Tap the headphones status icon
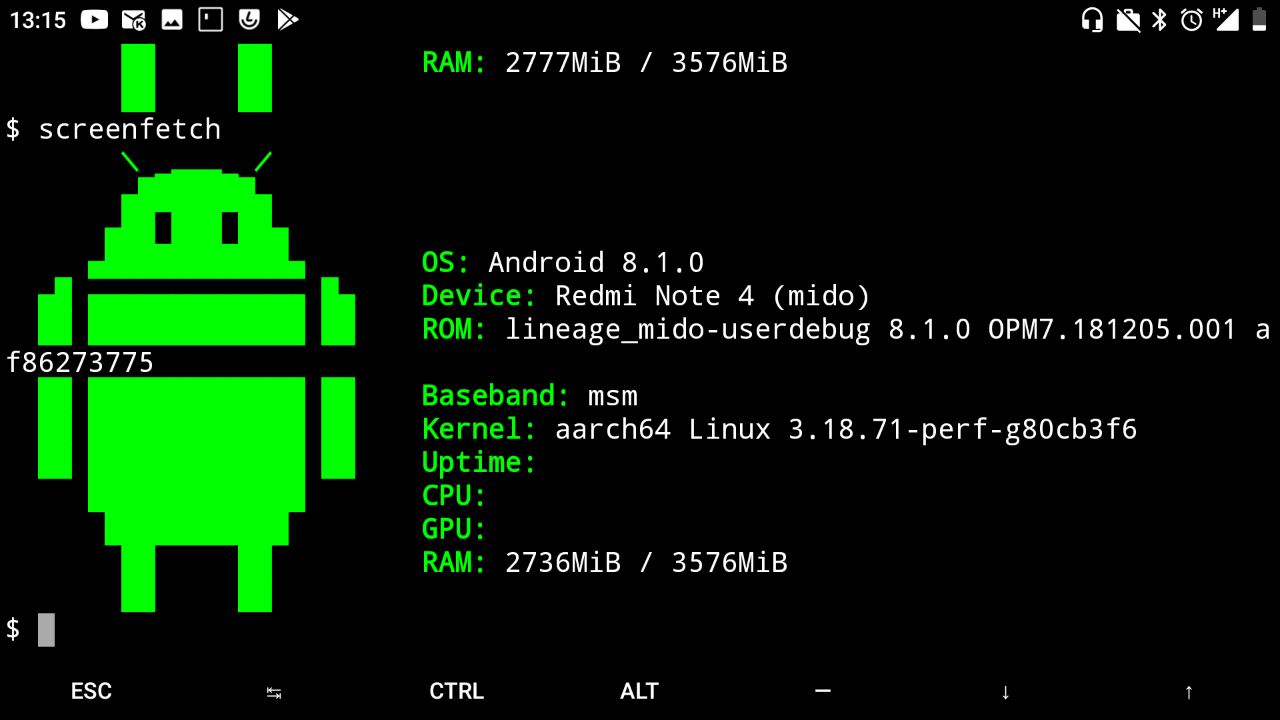The width and height of the screenshot is (1280, 720). pos(1093,19)
